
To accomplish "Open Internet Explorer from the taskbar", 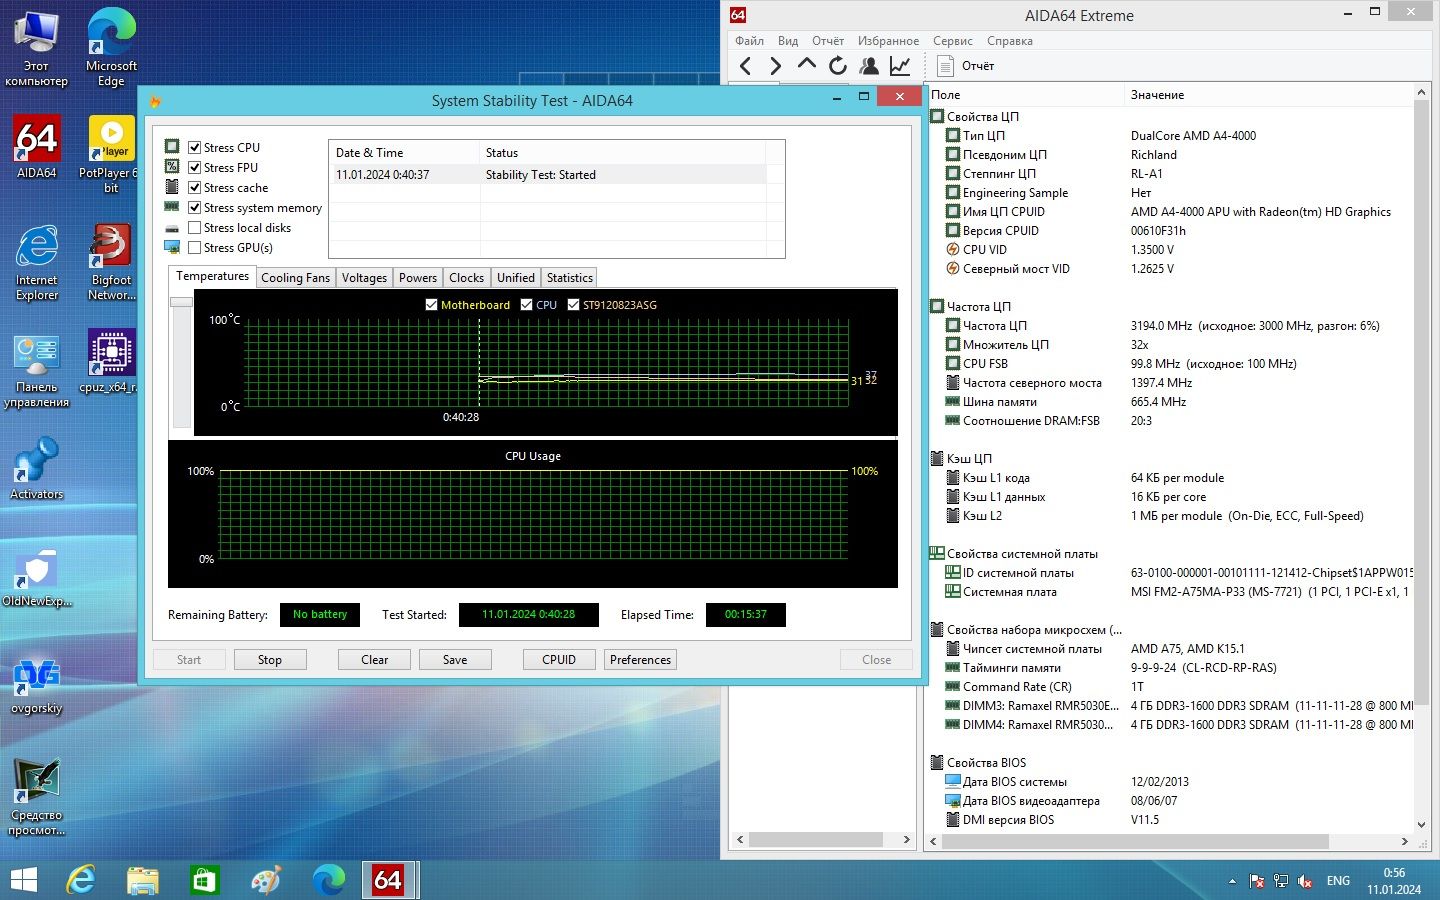I will 81,880.
